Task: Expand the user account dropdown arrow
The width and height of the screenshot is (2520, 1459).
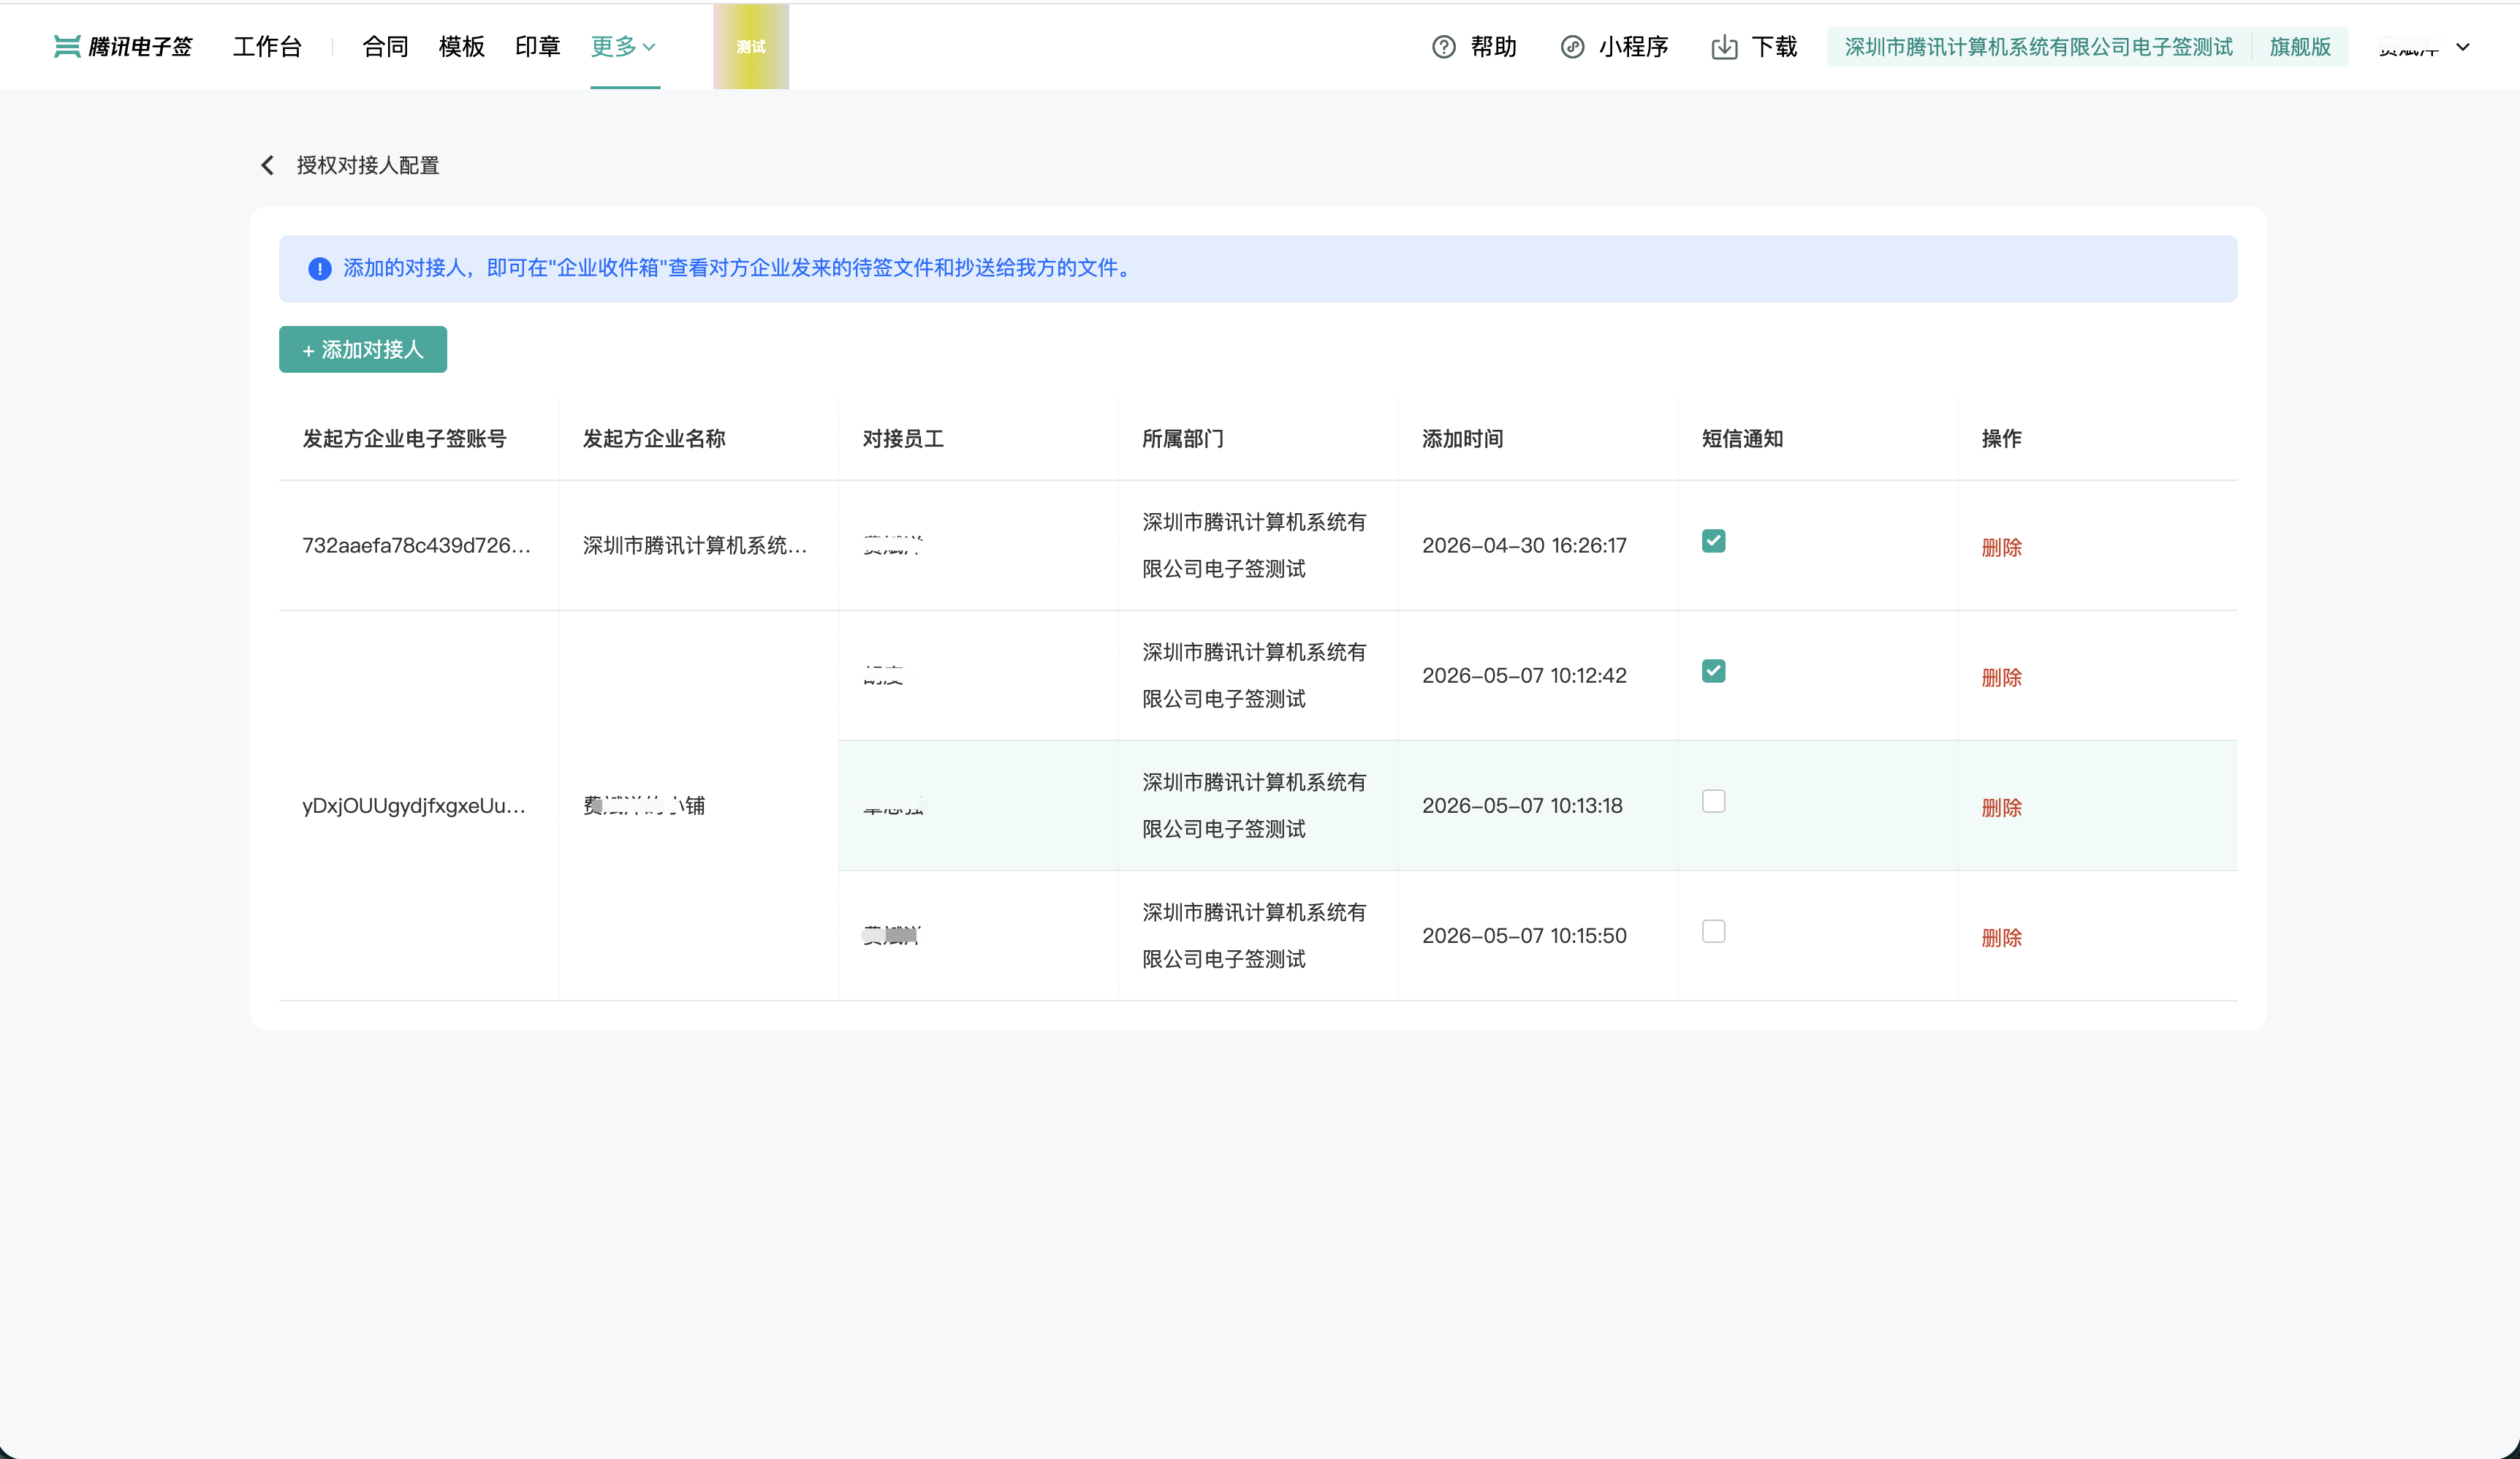Action: click(2463, 47)
